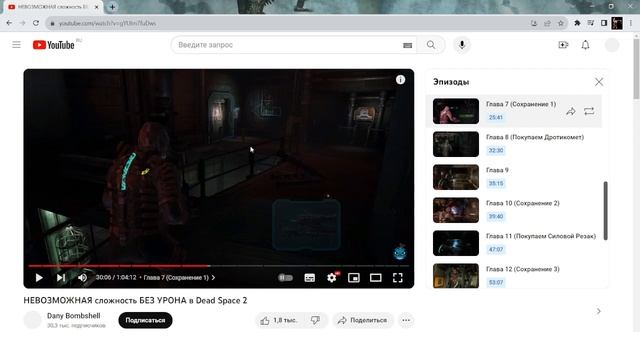Image resolution: width=640 pixels, height=360 pixels.
Task: Open the Chrome profile picture
Action: [617, 23]
